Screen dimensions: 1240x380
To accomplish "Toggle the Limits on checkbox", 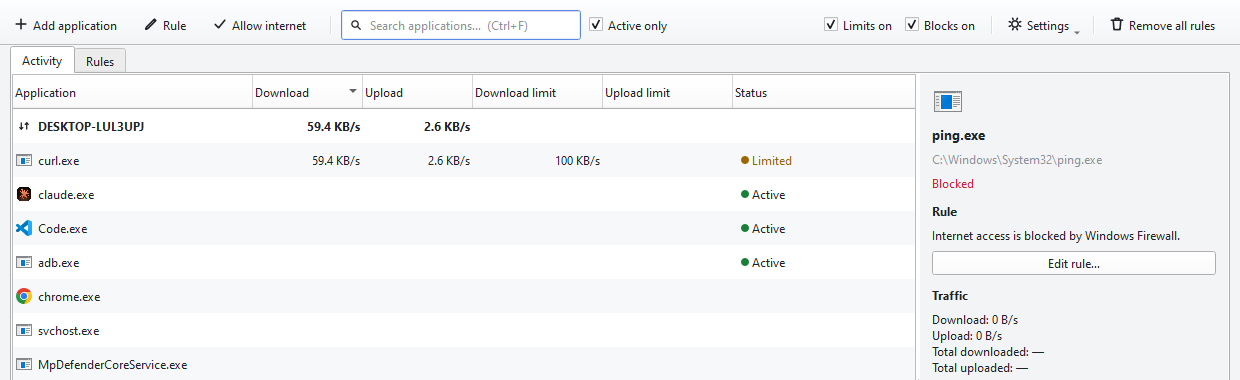I will click(831, 25).
